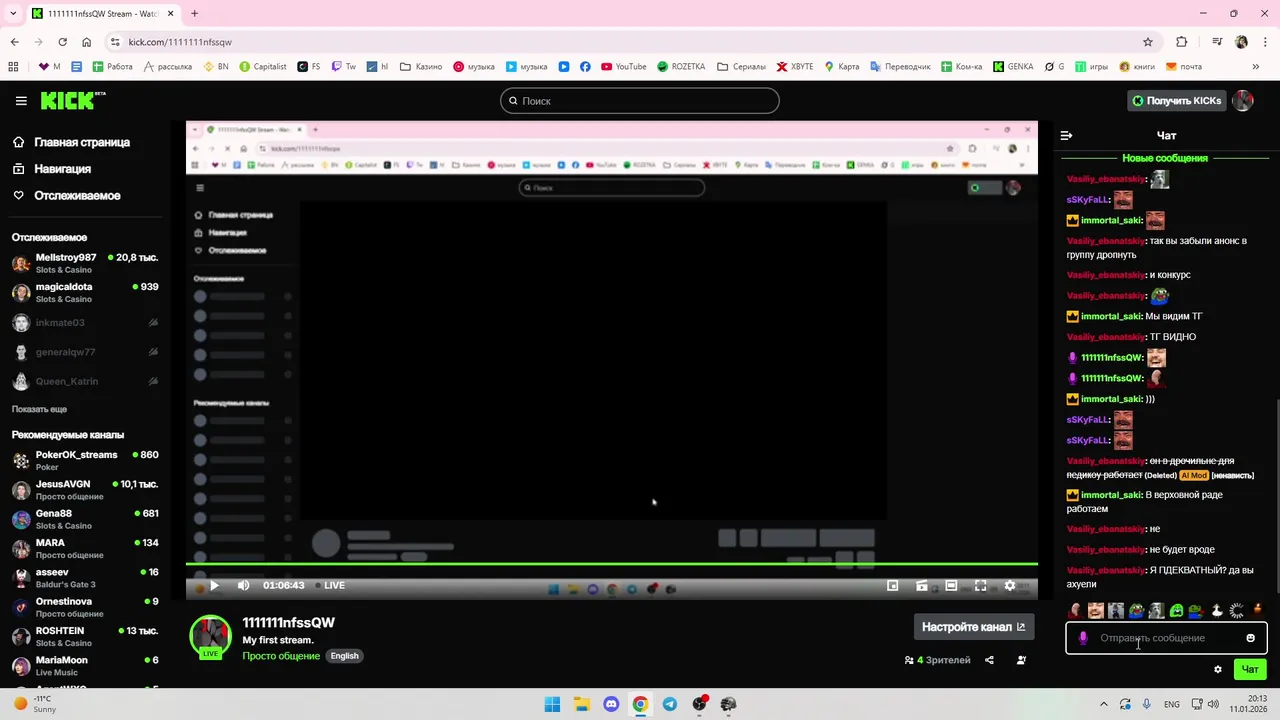Open the player settings gear
The width and height of the screenshot is (1280, 720).
1010,586
